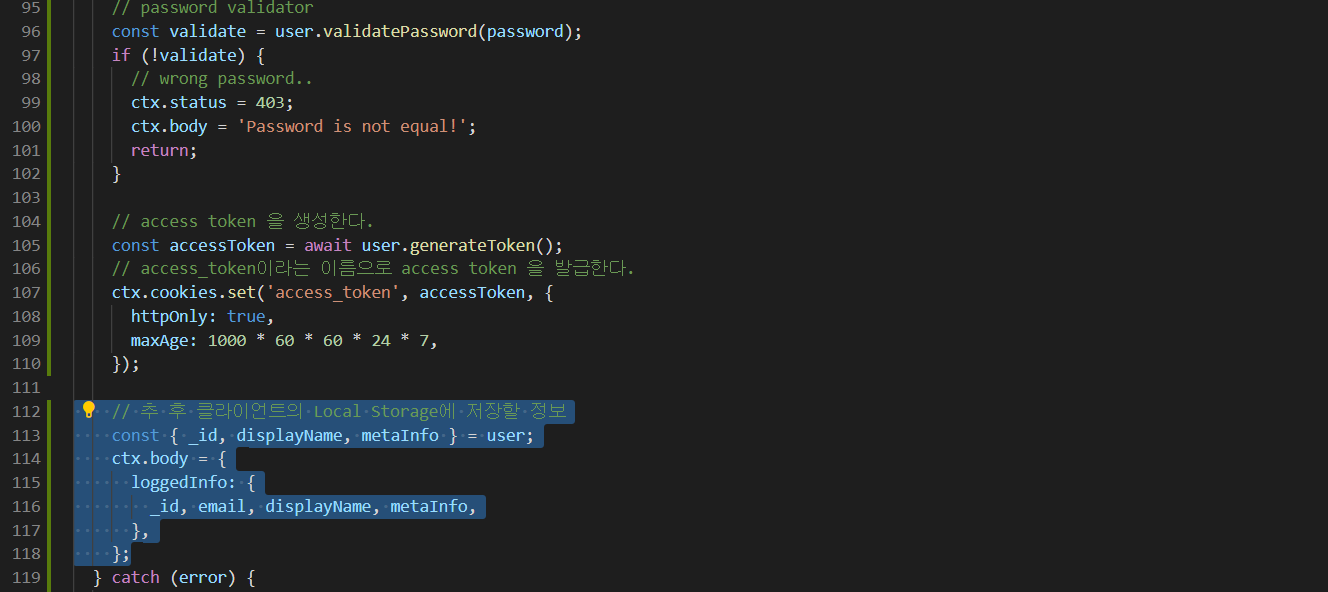Click line number 107 in the gutter
This screenshot has width=1328, height=592.
click(26, 292)
